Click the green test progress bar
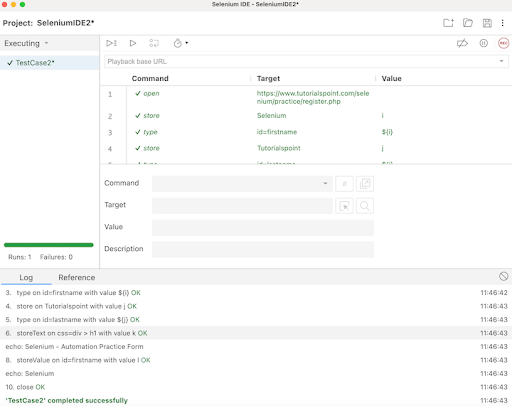This screenshot has height=406, width=512. pyautogui.click(x=49, y=245)
